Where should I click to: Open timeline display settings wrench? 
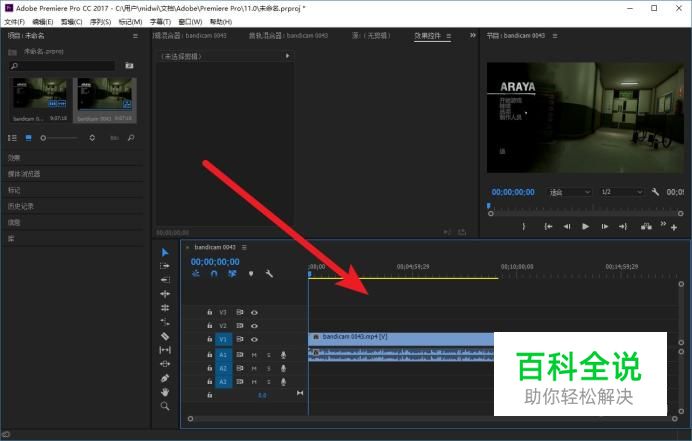click(269, 274)
